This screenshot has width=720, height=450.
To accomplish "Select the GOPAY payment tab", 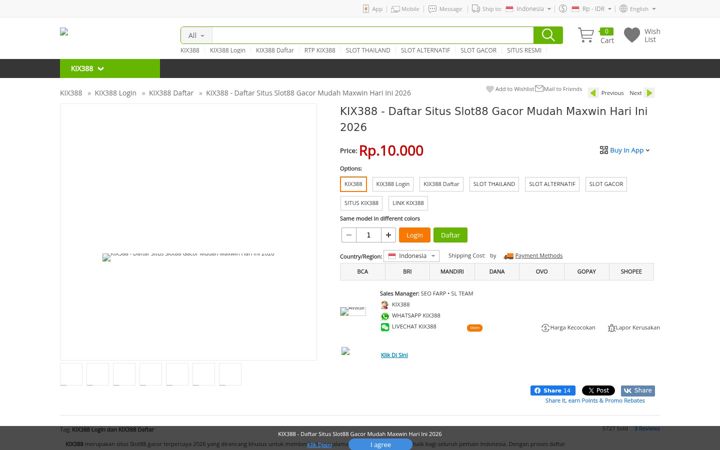I will (x=586, y=272).
